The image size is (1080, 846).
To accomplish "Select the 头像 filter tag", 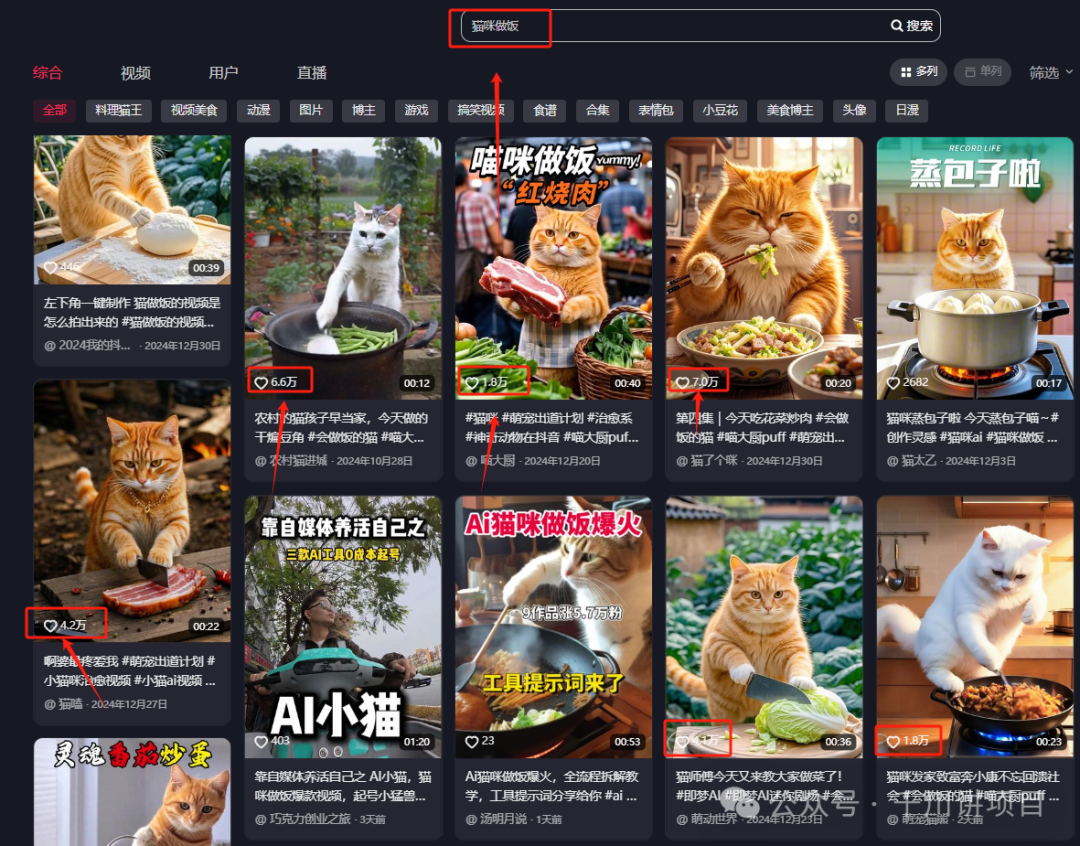I will [x=854, y=110].
